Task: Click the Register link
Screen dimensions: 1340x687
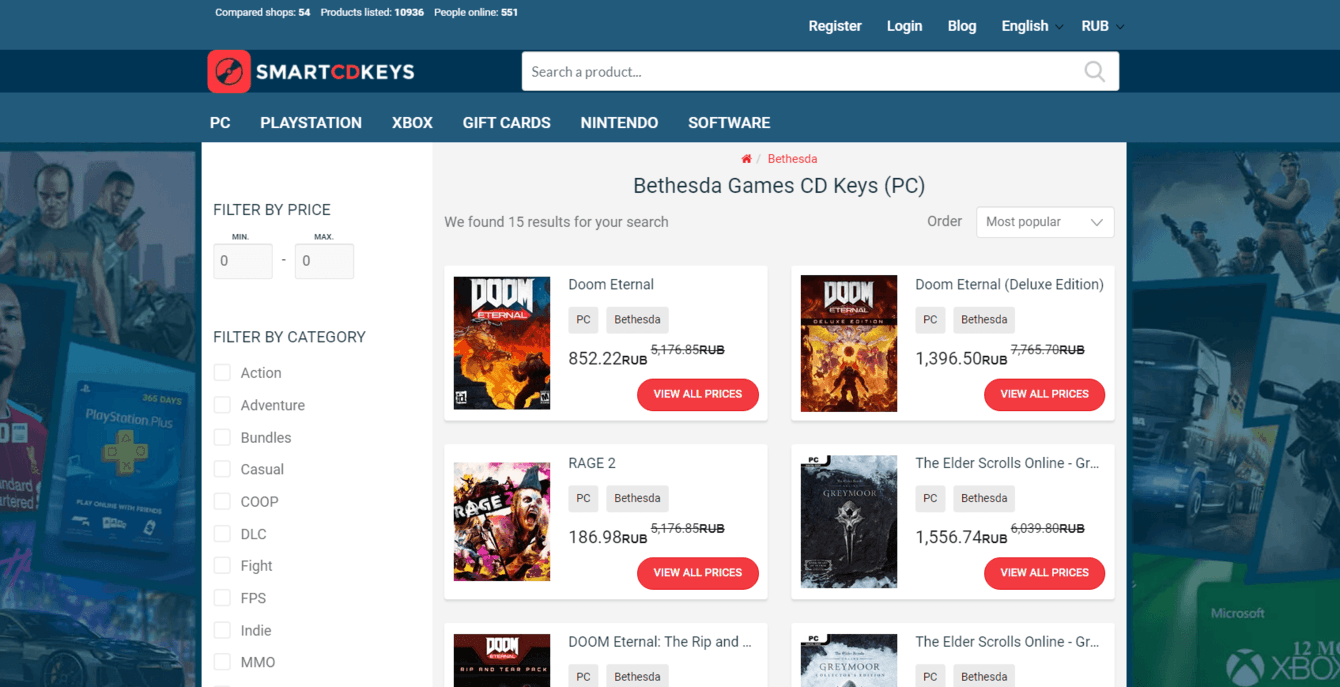Action: 835,26
